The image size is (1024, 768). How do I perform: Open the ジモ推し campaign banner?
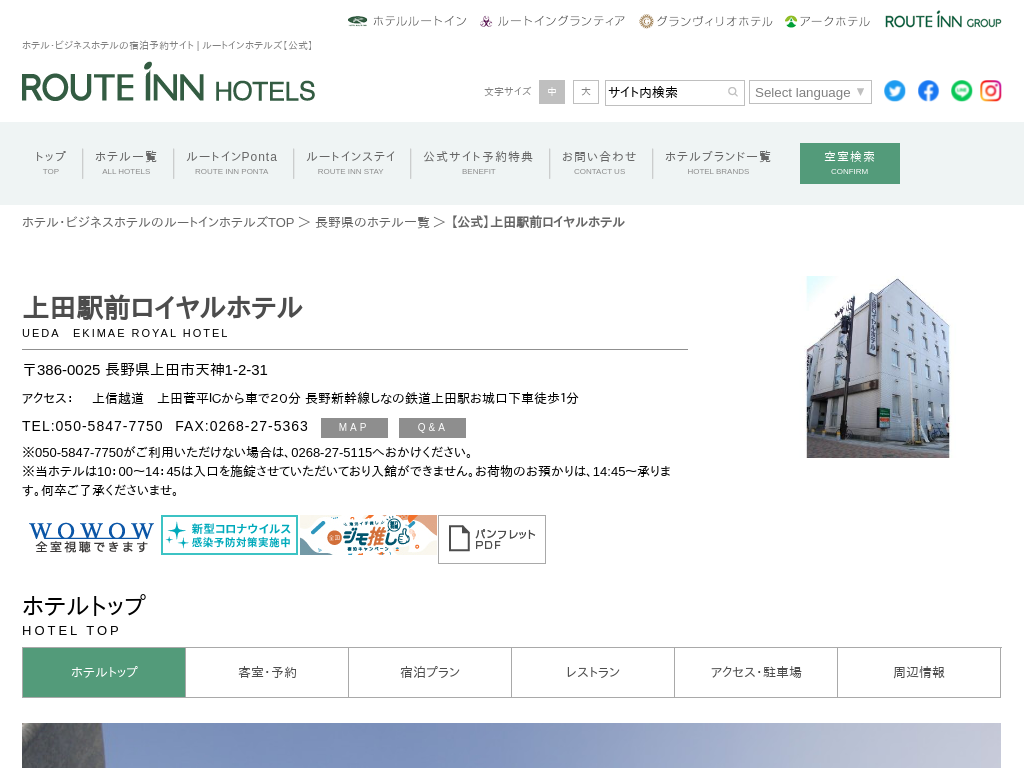point(368,535)
